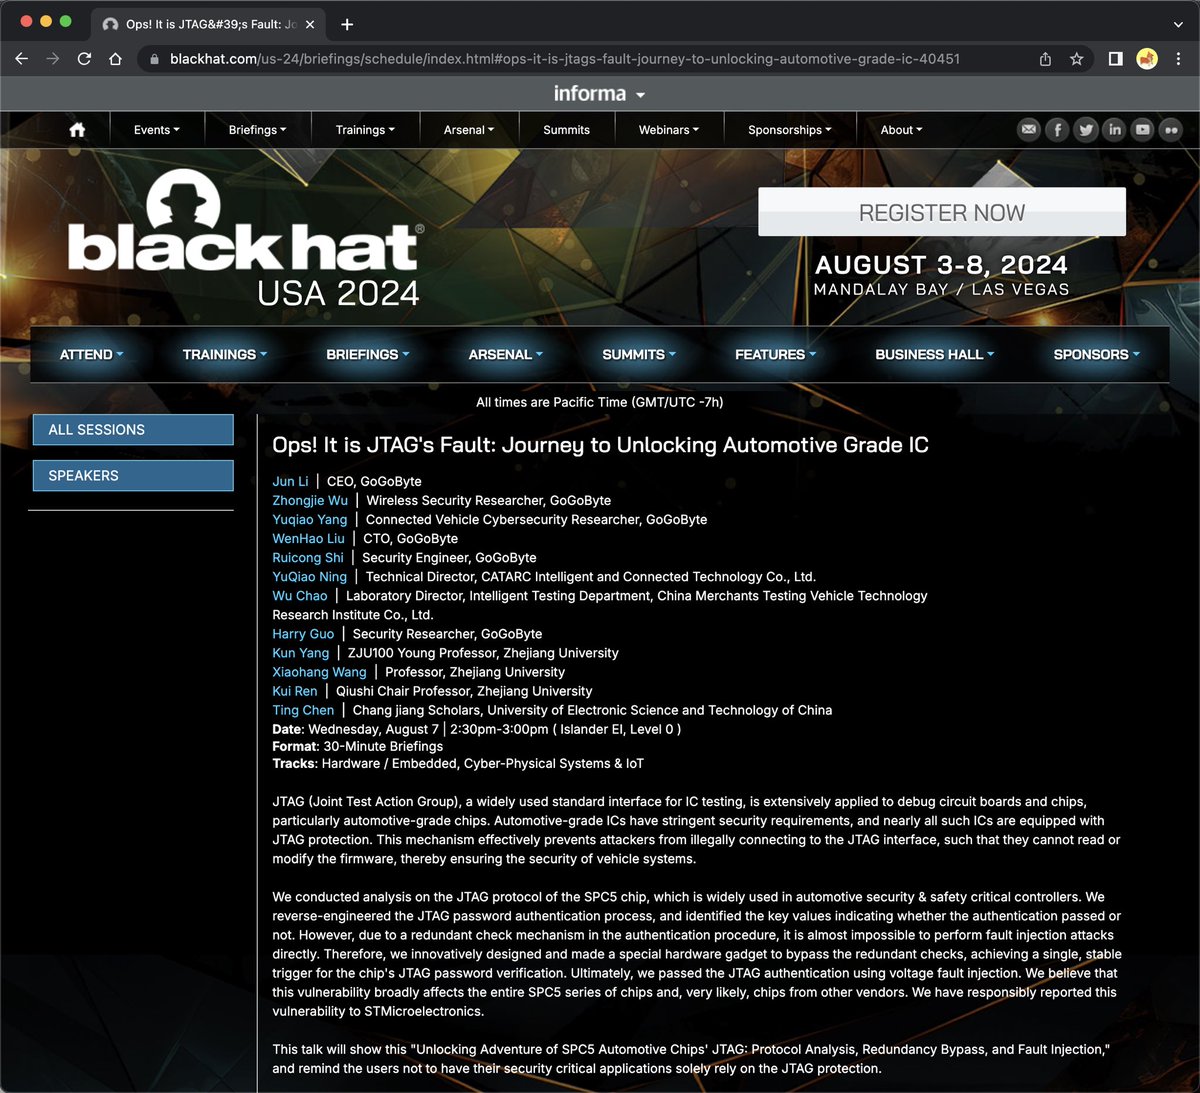Open the Xiaohang Wang speaker link
The width and height of the screenshot is (1200, 1093).
point(319,671)
